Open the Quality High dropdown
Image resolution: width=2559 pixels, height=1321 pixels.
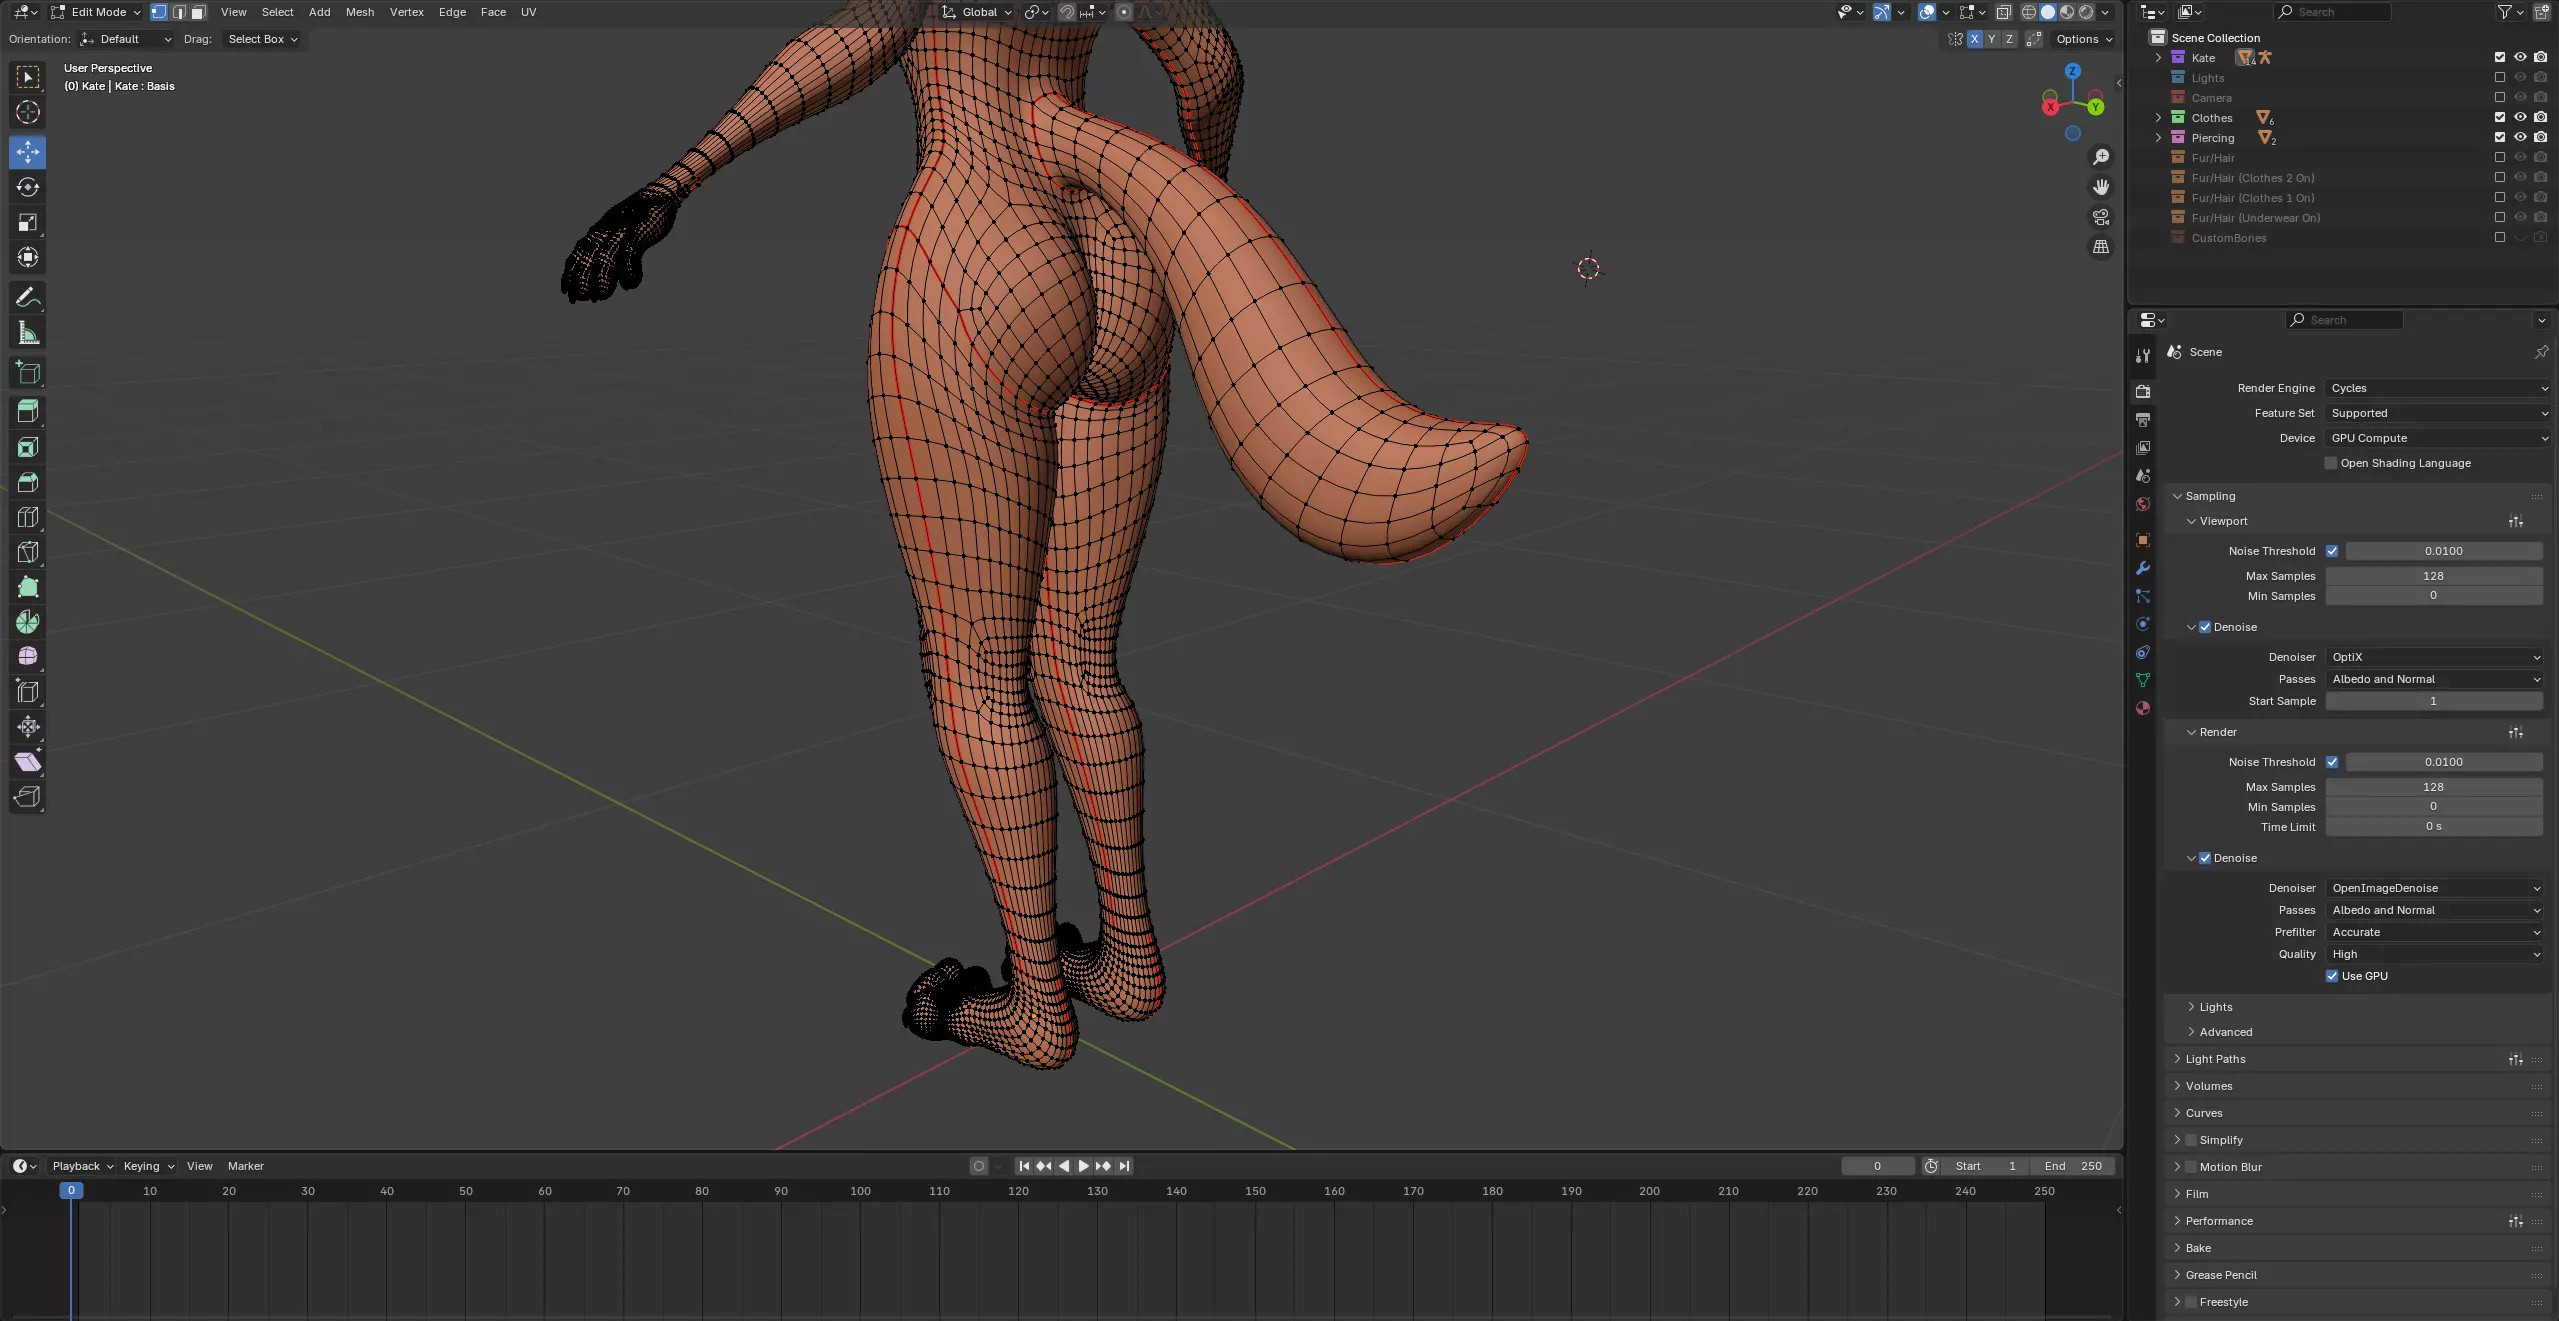(x=2435, y=954)
